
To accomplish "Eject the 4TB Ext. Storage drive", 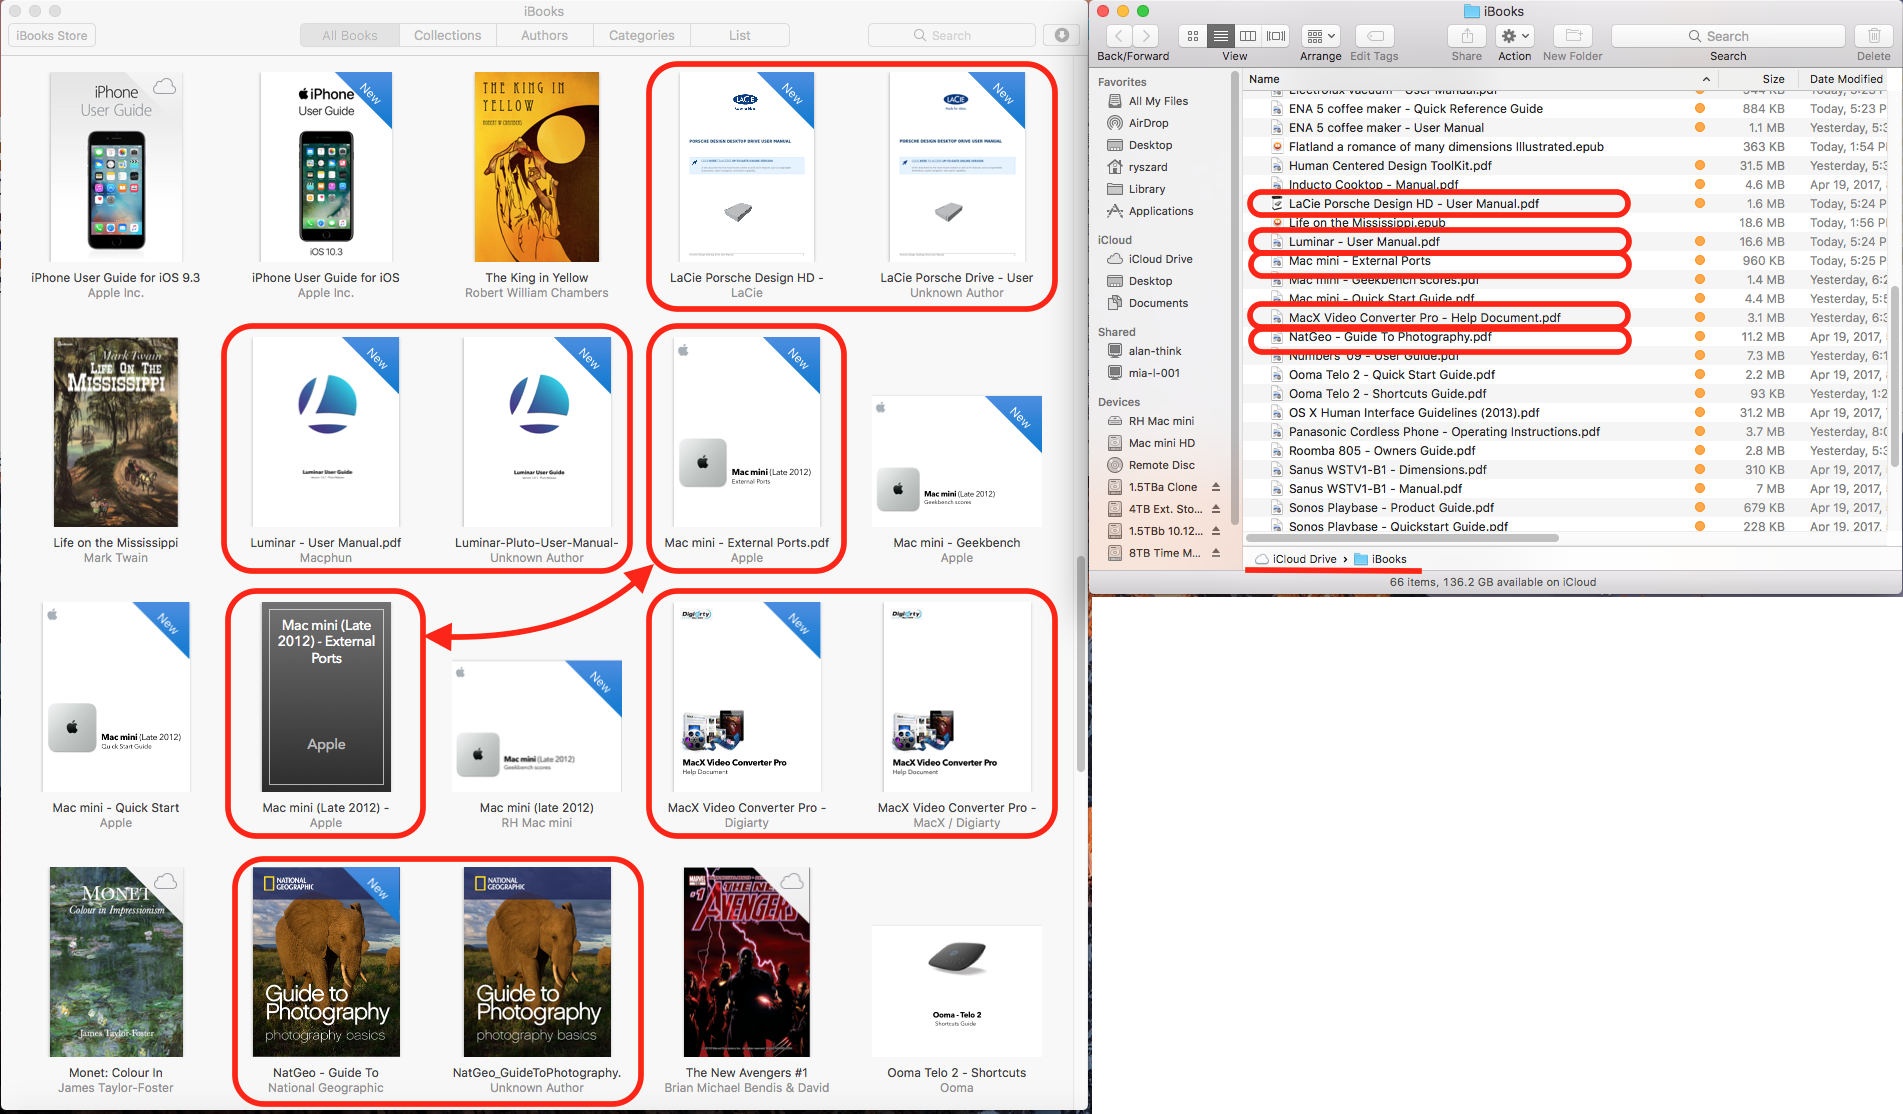I will pyautogui.click(x=1216, y=509).
